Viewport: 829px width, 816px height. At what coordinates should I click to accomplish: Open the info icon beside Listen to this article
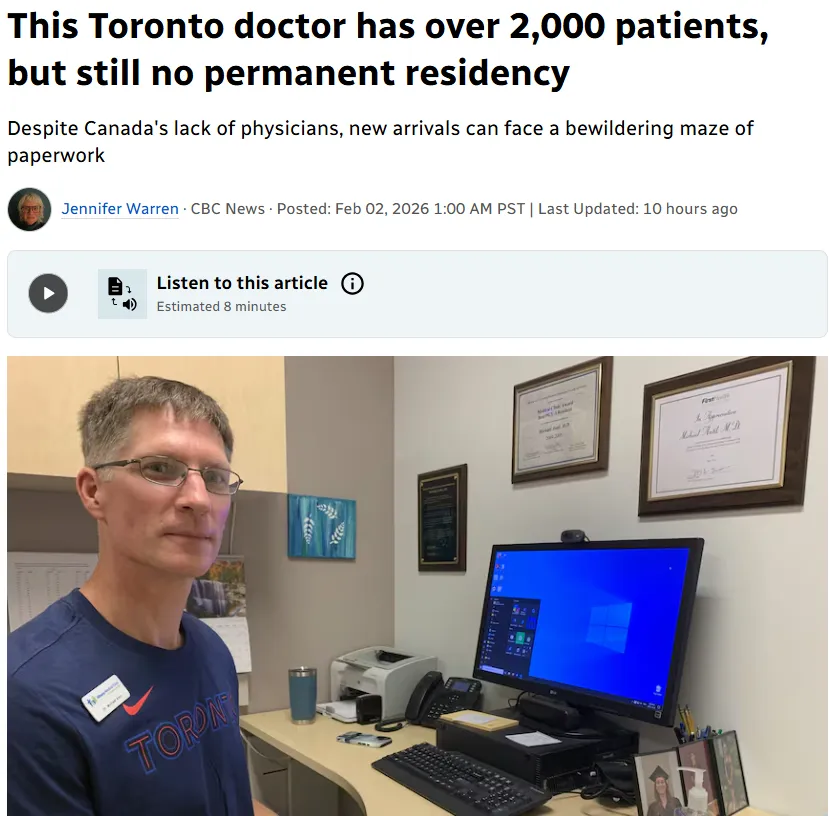coord(352,283)
